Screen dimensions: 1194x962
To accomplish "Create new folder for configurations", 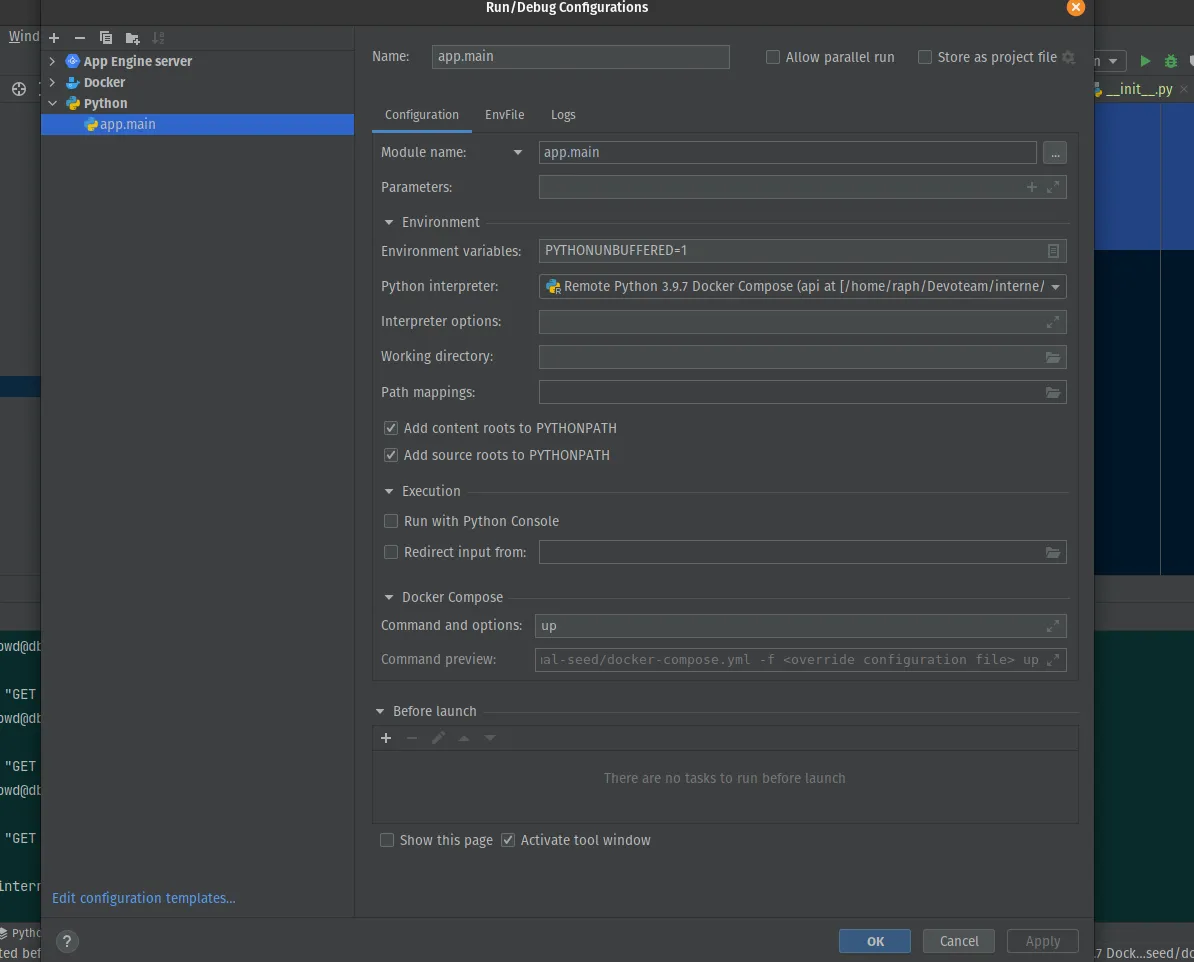I will pyautogui.click(x=132, y=38).
